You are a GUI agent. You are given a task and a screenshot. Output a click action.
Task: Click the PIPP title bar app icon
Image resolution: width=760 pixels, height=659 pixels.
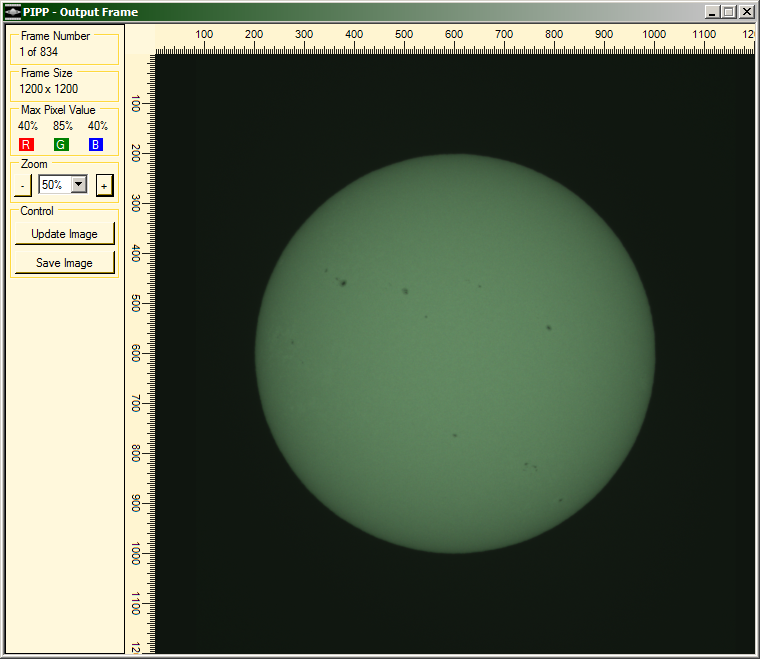(13, 12)
